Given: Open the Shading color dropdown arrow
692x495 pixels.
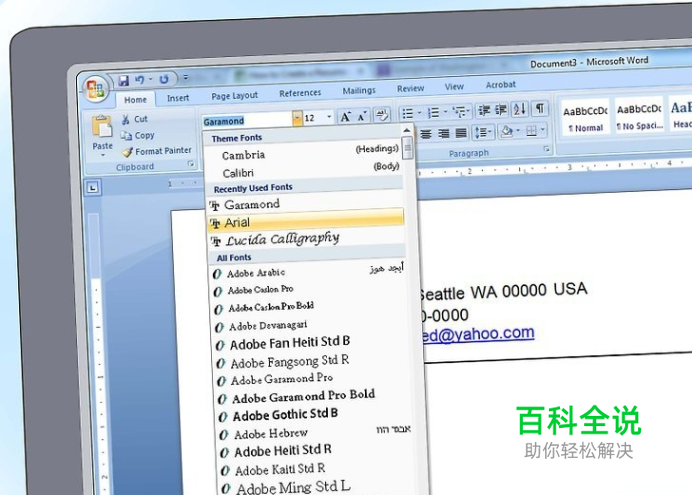Looking at the screenshot, I should [518, 131].
